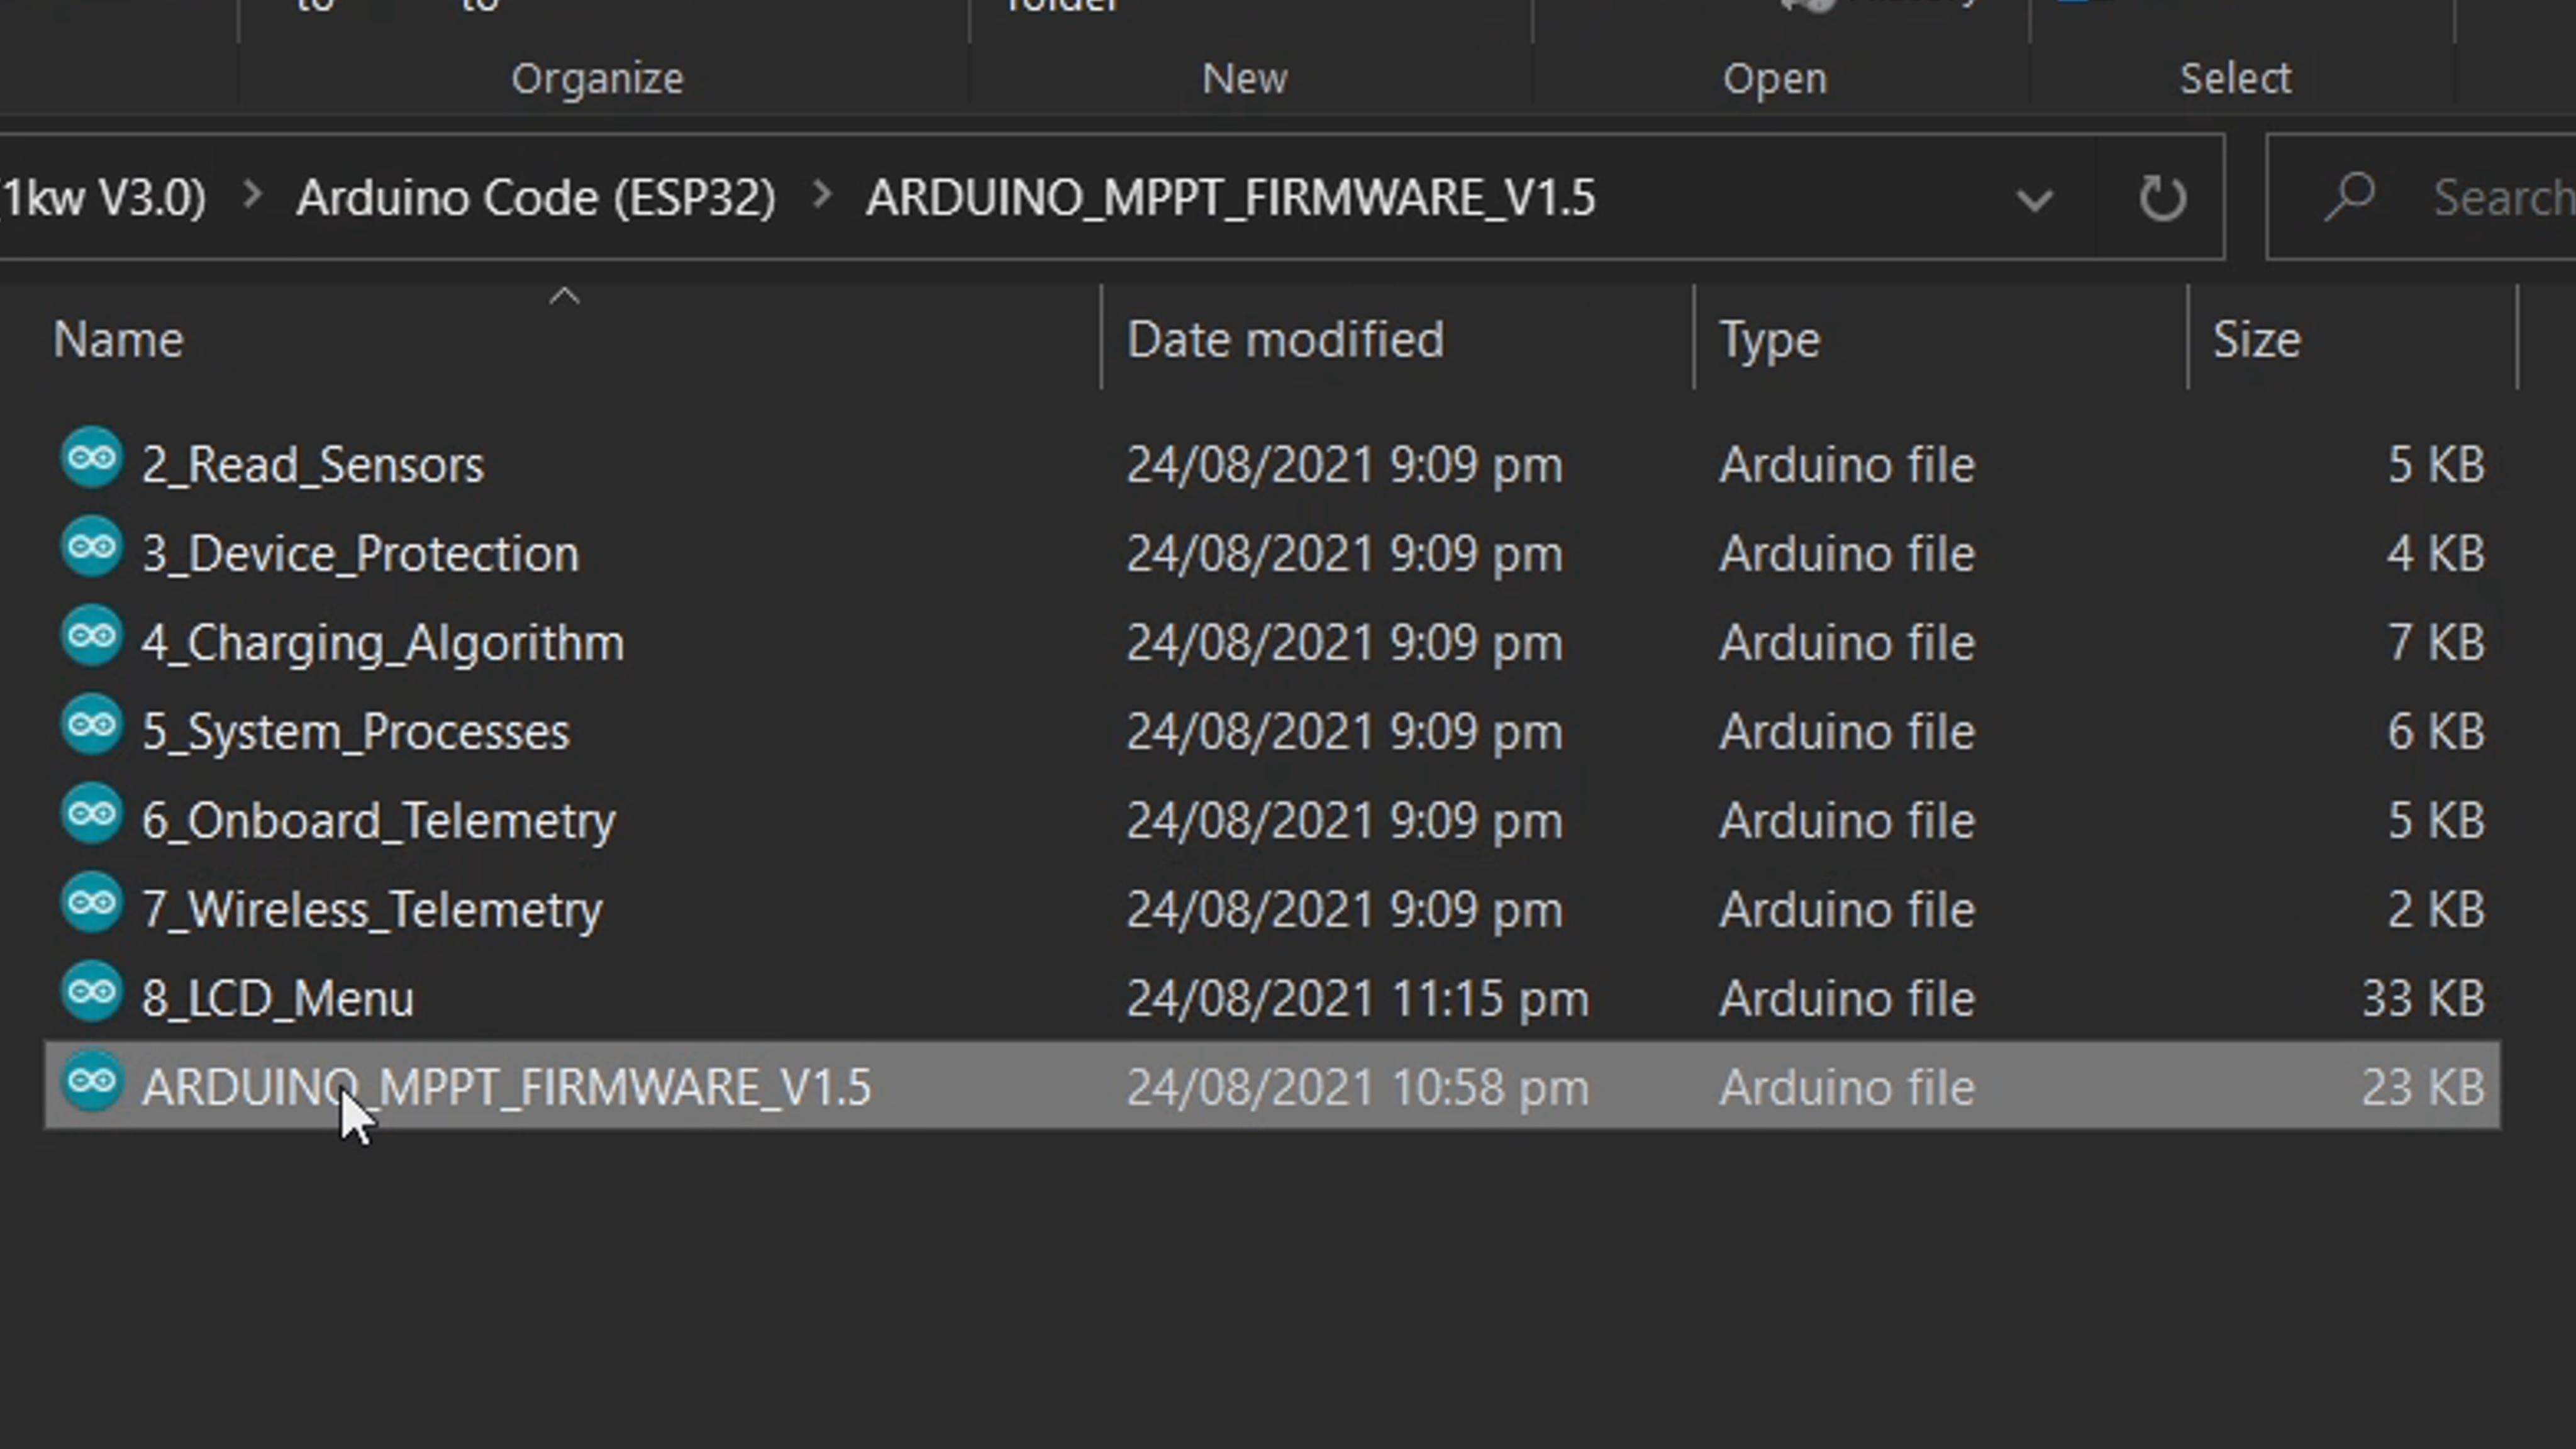Click the 23 KB size cell
2576x1449 pixels.
point(2423,1088)
